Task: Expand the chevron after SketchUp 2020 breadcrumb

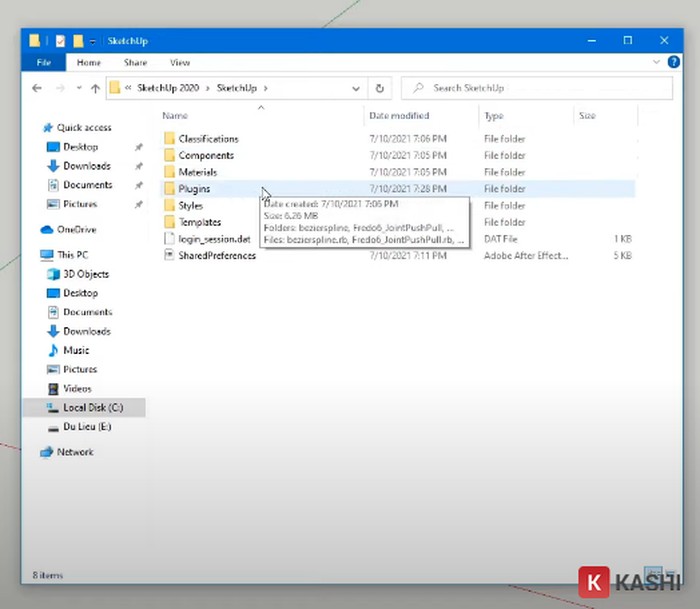Action: [208, 88]
